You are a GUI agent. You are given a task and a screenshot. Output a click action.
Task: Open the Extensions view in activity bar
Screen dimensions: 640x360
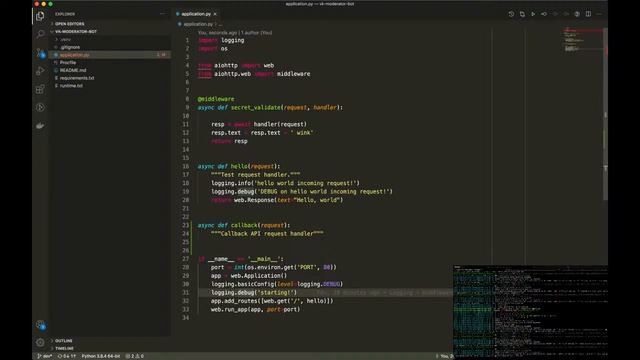(40, 89)
